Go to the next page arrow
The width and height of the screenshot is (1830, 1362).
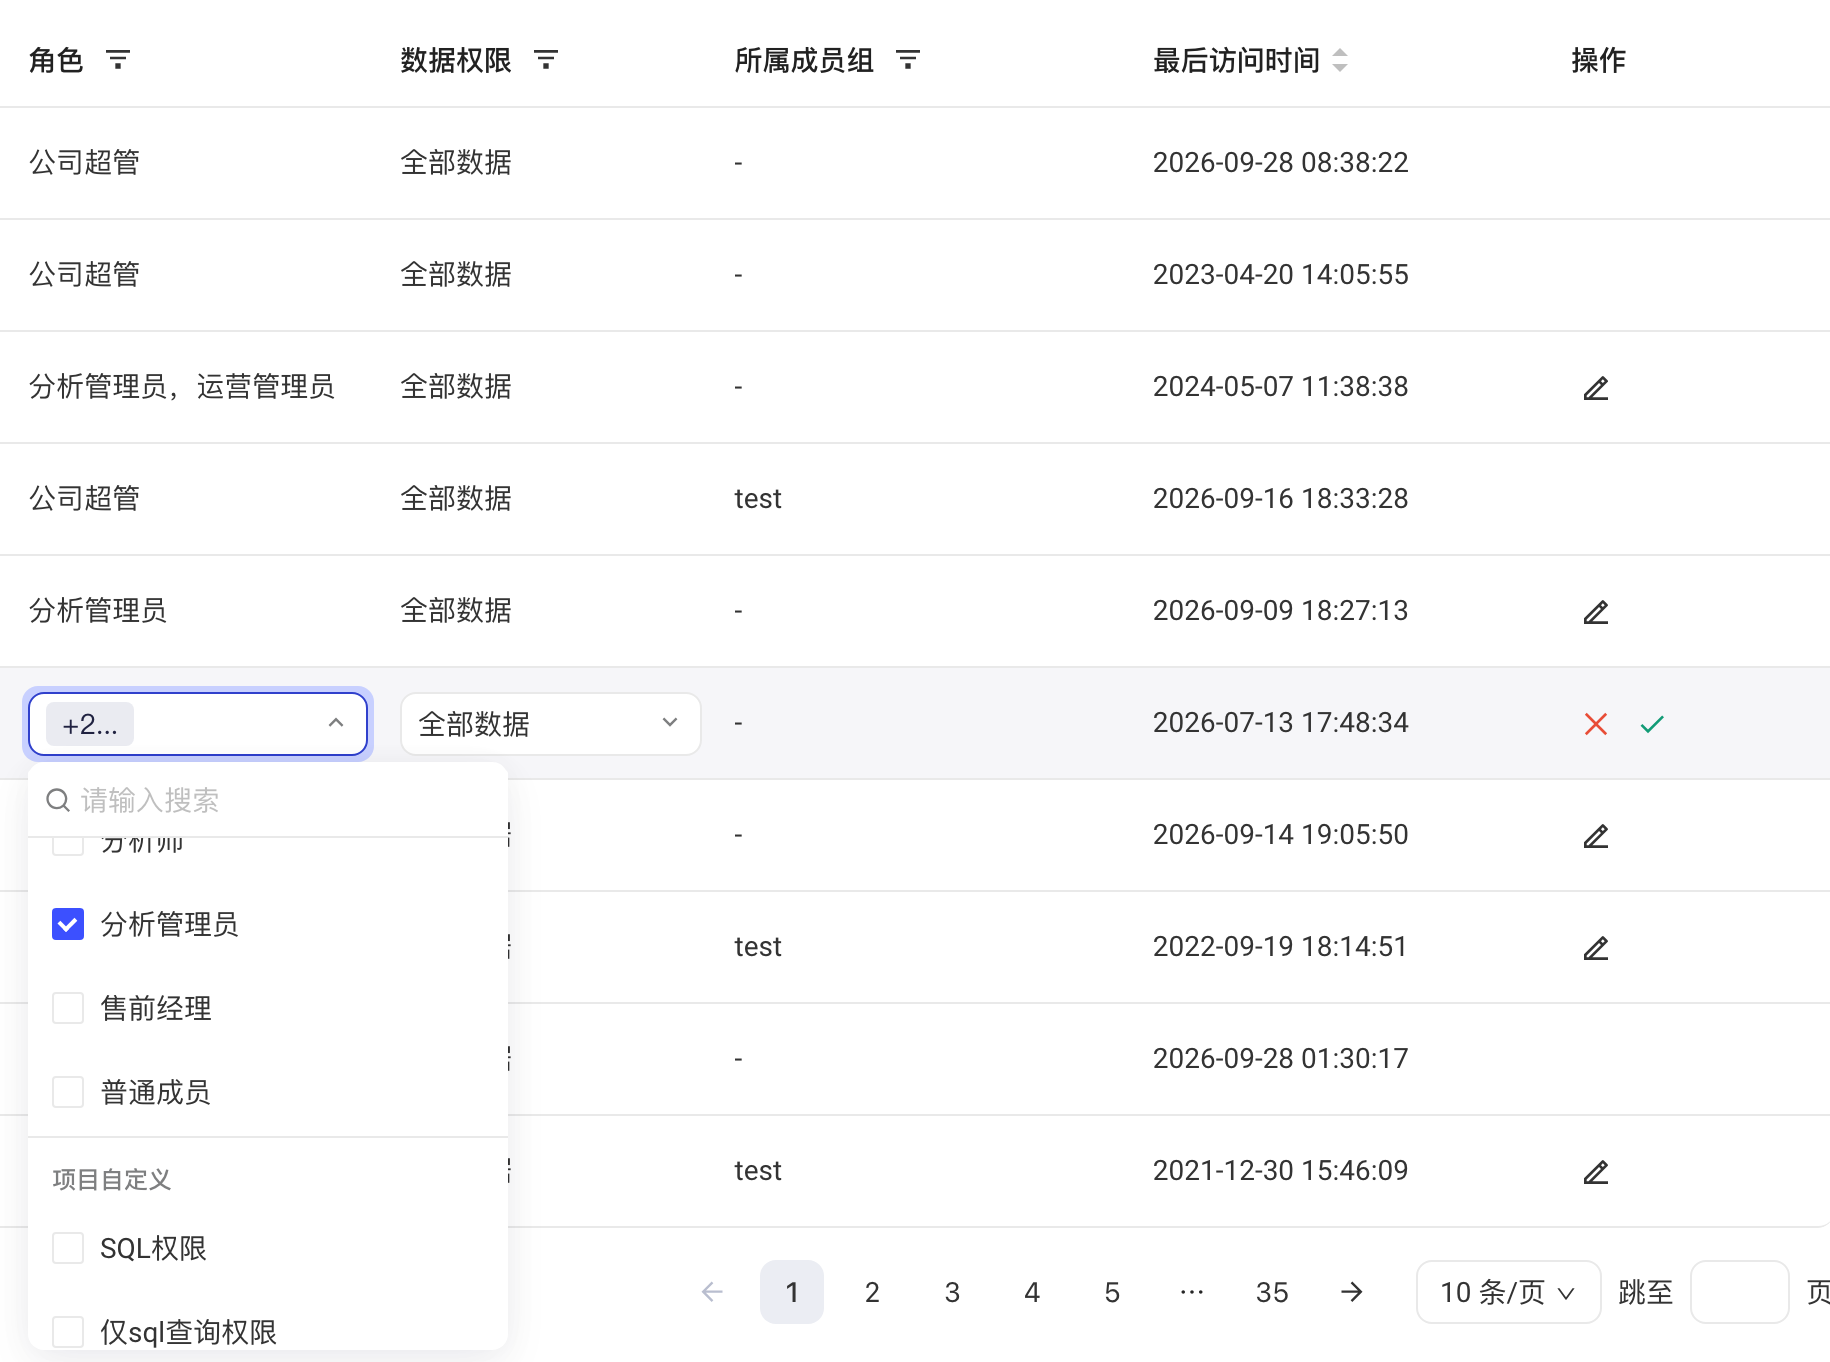click(1352, 1292)
